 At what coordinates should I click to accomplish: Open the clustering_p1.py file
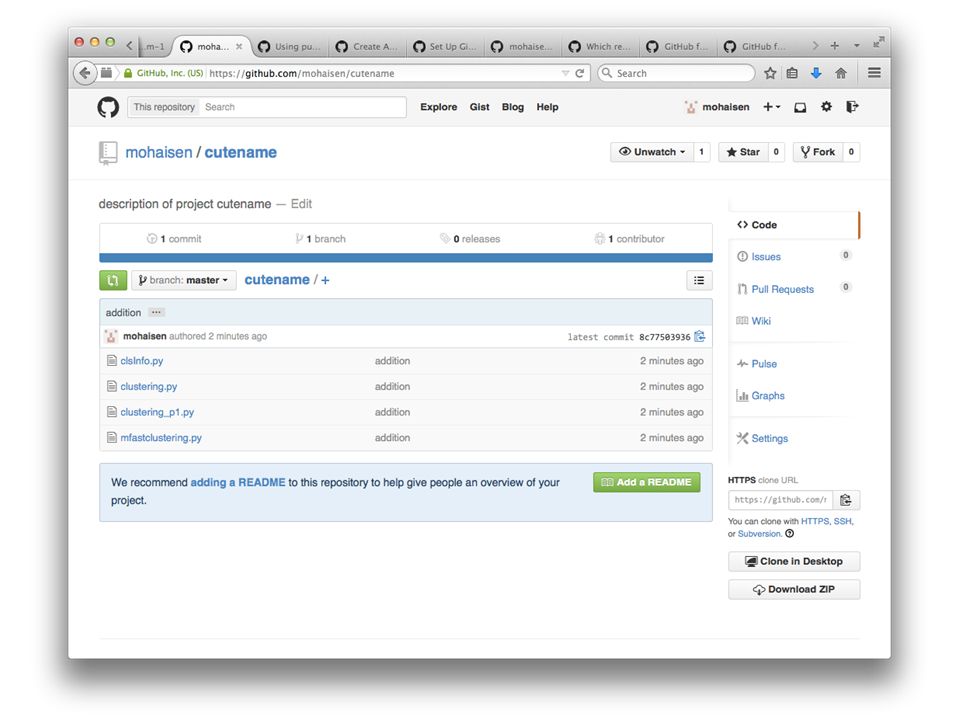click(x=157, y=412)
